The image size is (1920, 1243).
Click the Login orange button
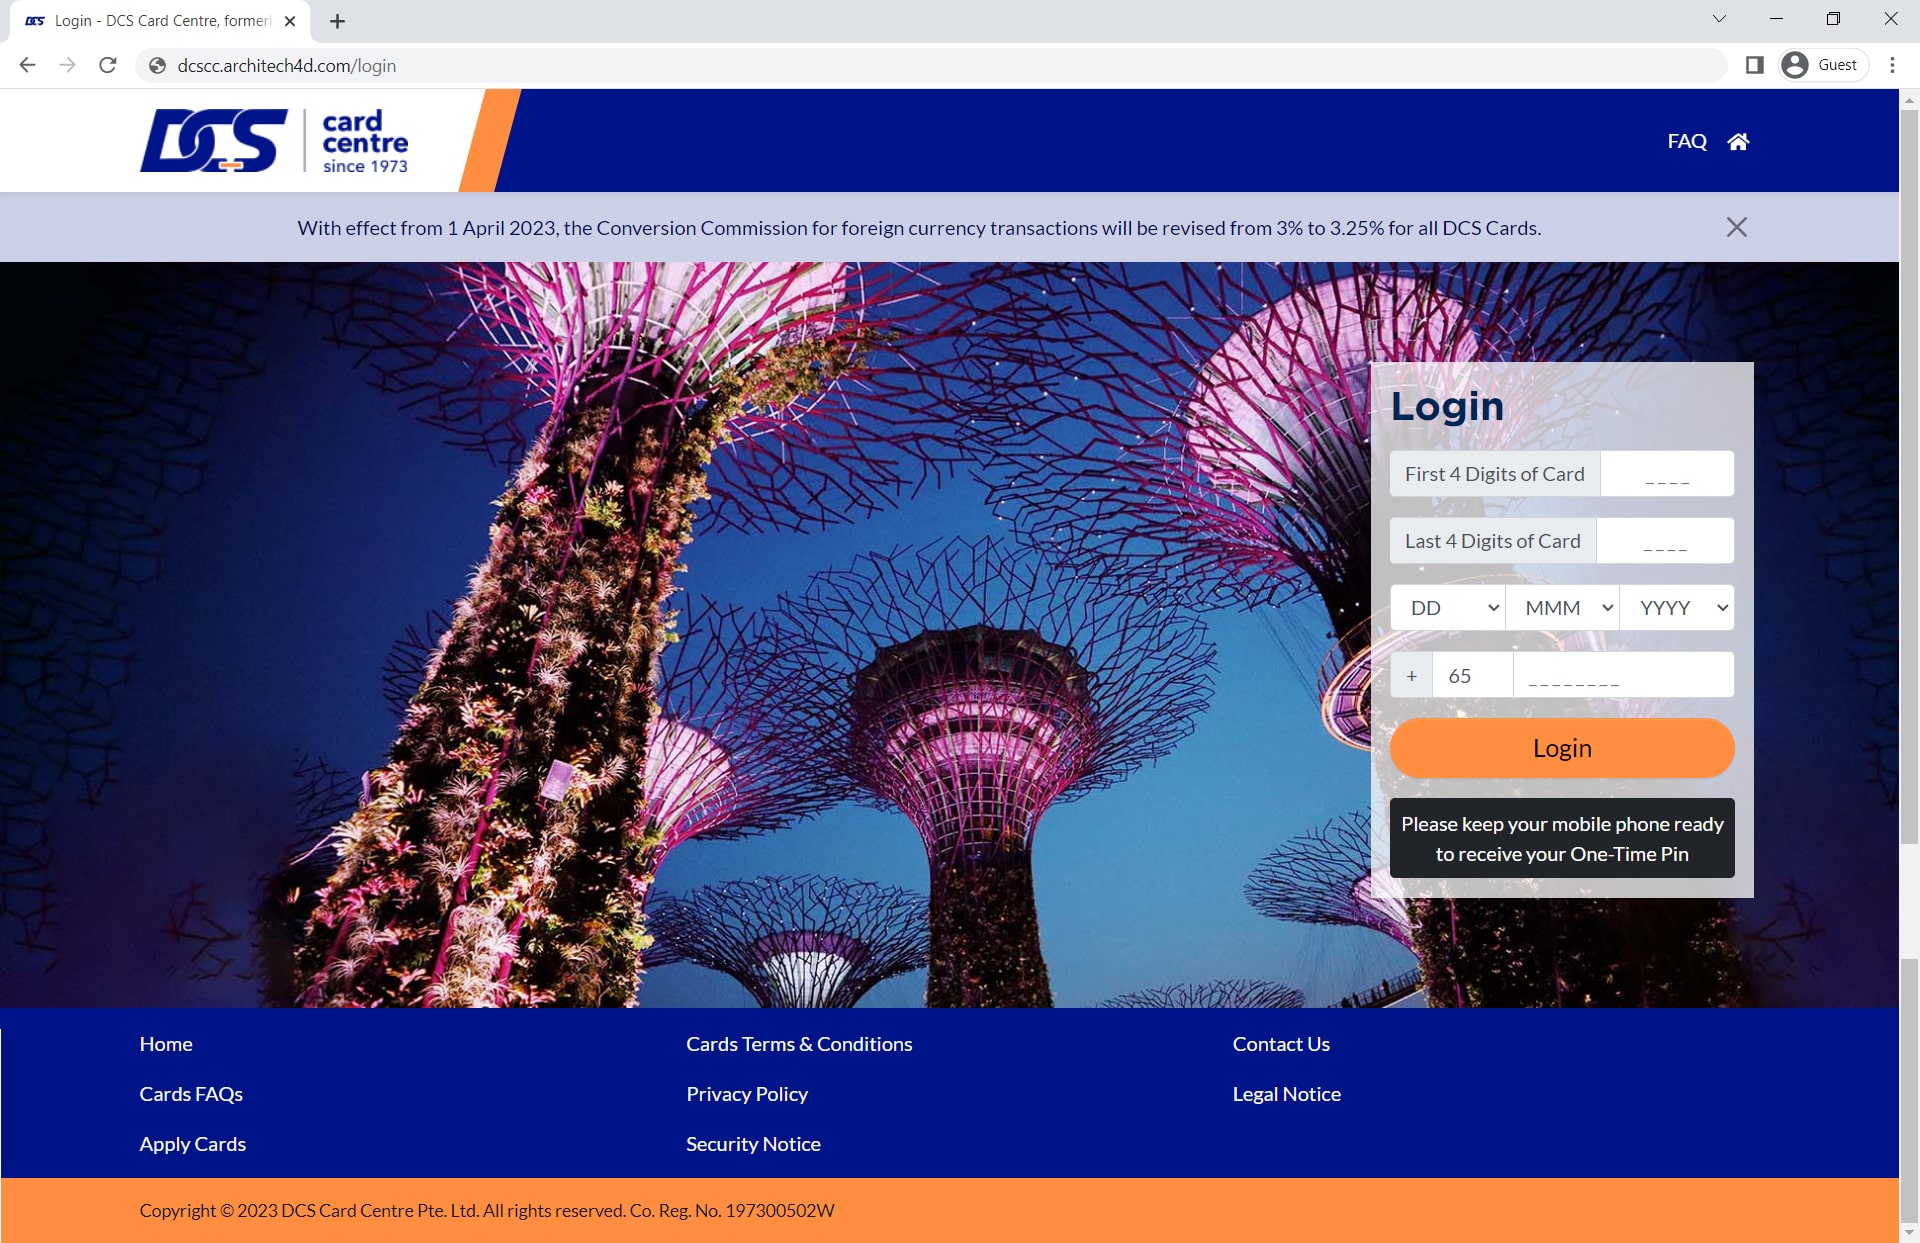click(1562, 746)
